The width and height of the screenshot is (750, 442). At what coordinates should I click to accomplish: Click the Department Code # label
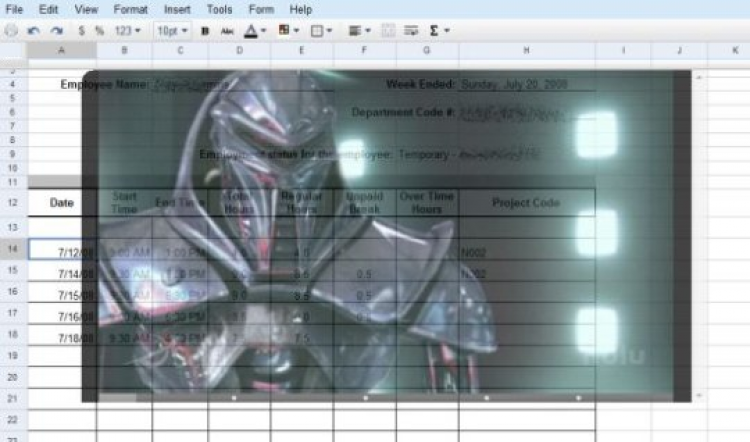click(402, 112)
